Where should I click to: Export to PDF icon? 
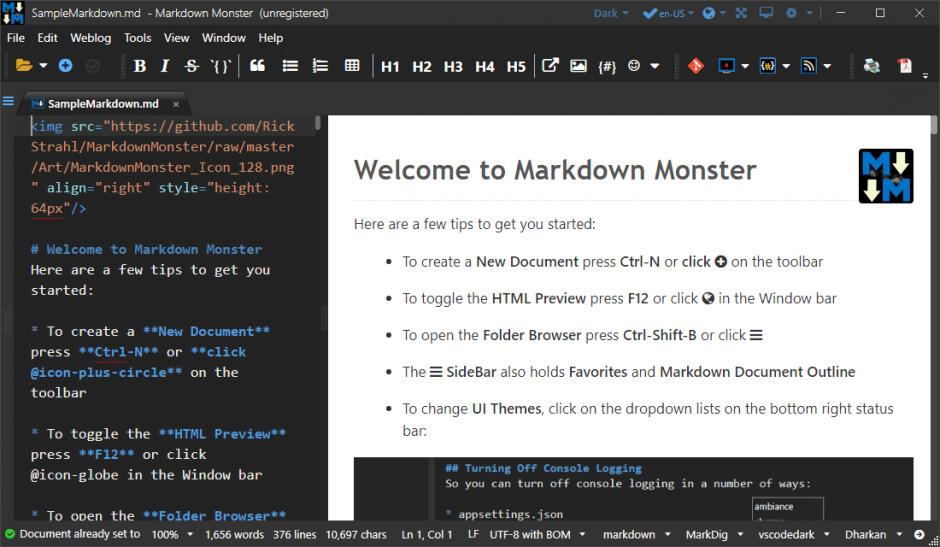(x=905, y=65)
